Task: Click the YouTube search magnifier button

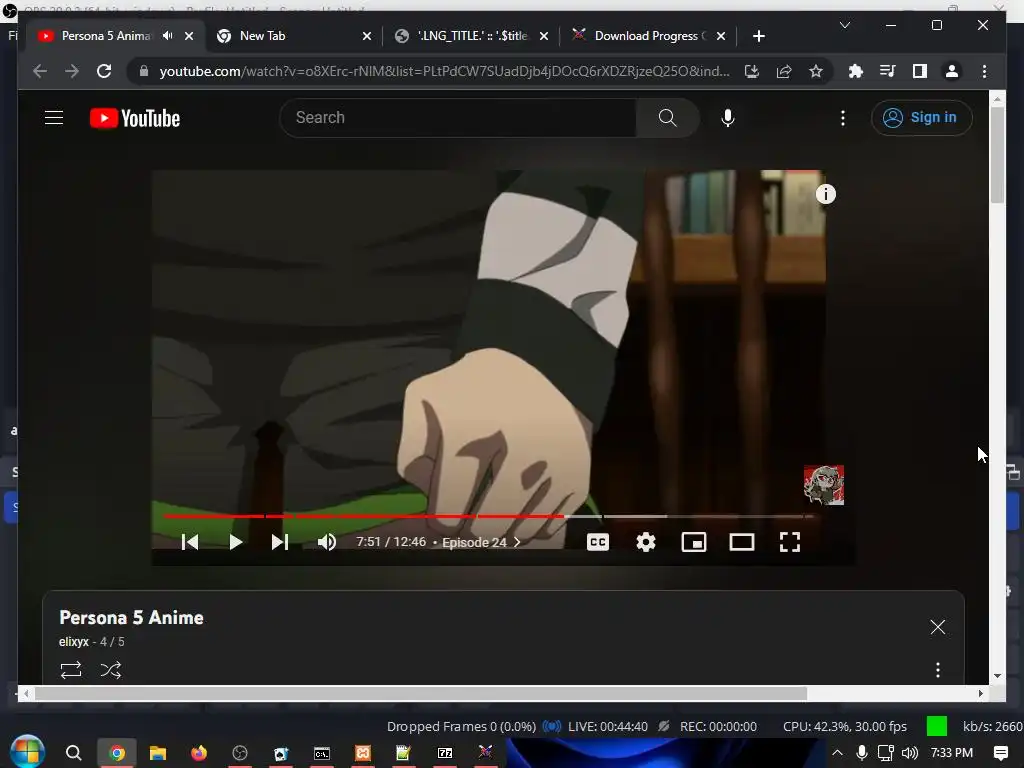Action: click(x=667, y=118)
